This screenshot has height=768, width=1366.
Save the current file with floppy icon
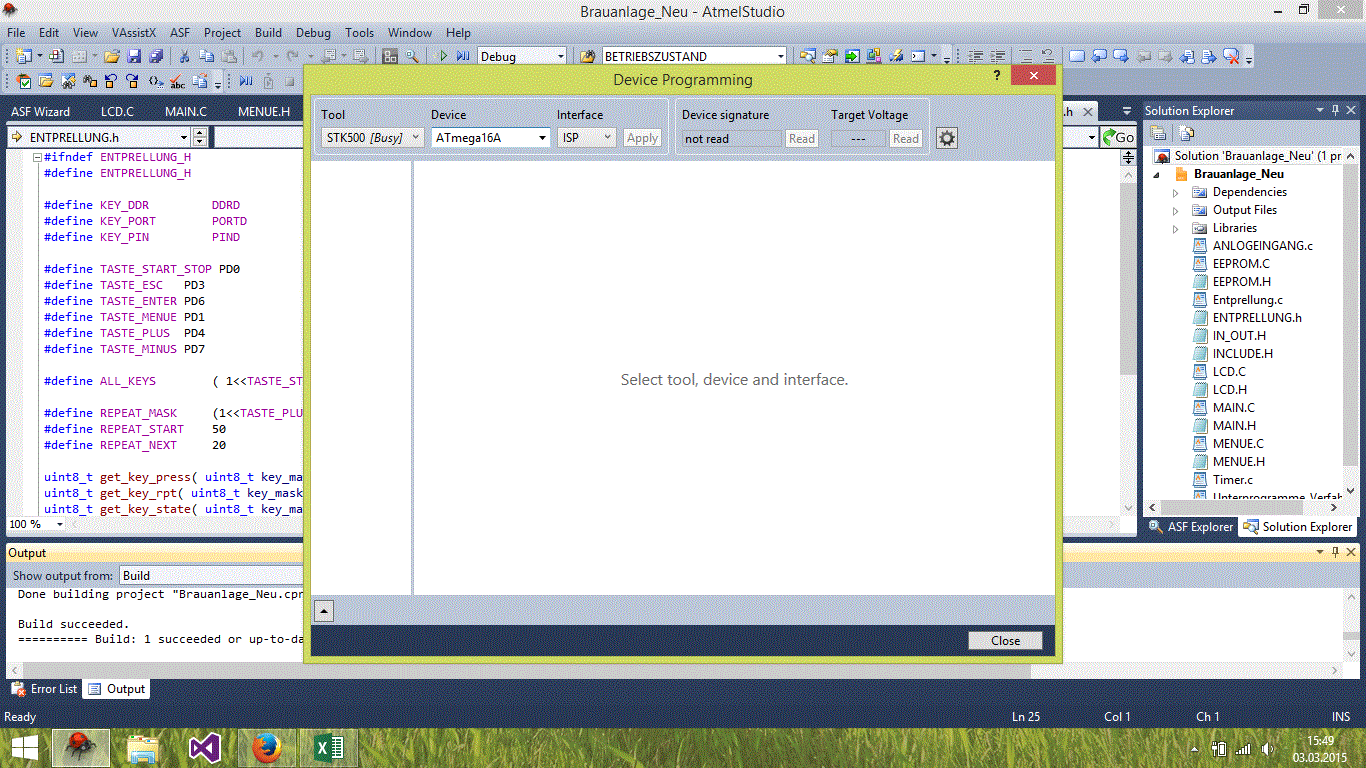click(x=134, y=56)
